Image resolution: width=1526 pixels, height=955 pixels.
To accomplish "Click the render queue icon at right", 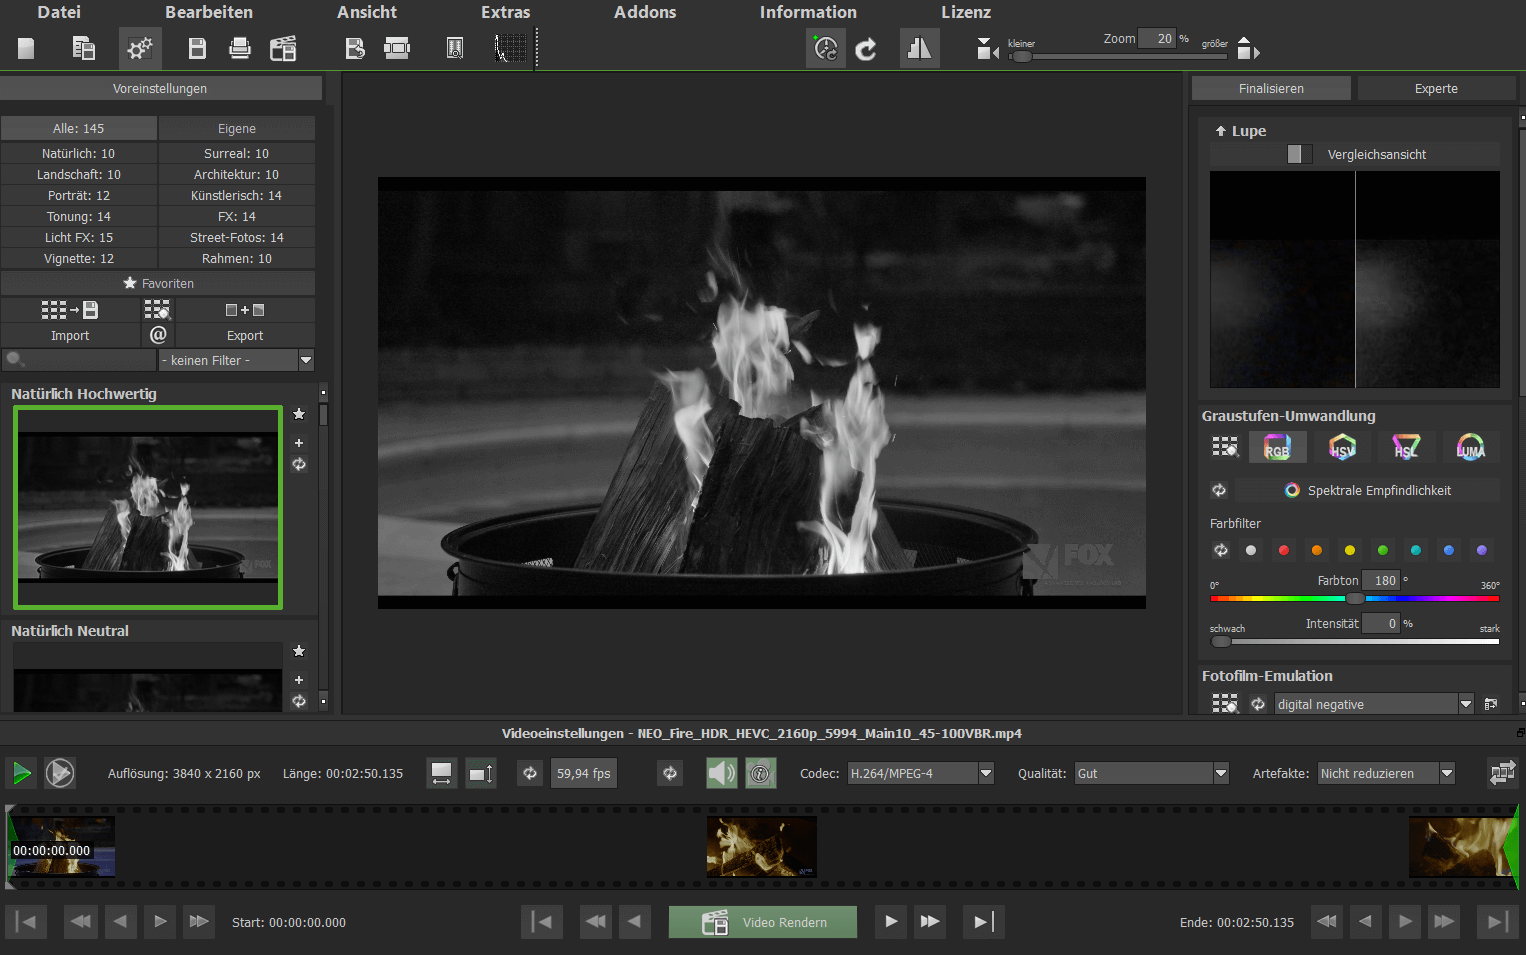I will 1502,772.
